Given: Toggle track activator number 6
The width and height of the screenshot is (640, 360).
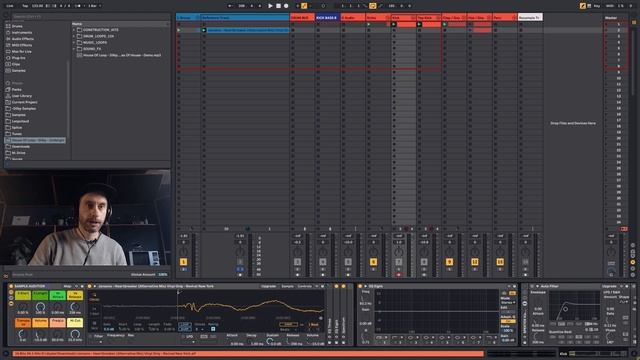Looking at the screenshot, I should click(373, 262).
